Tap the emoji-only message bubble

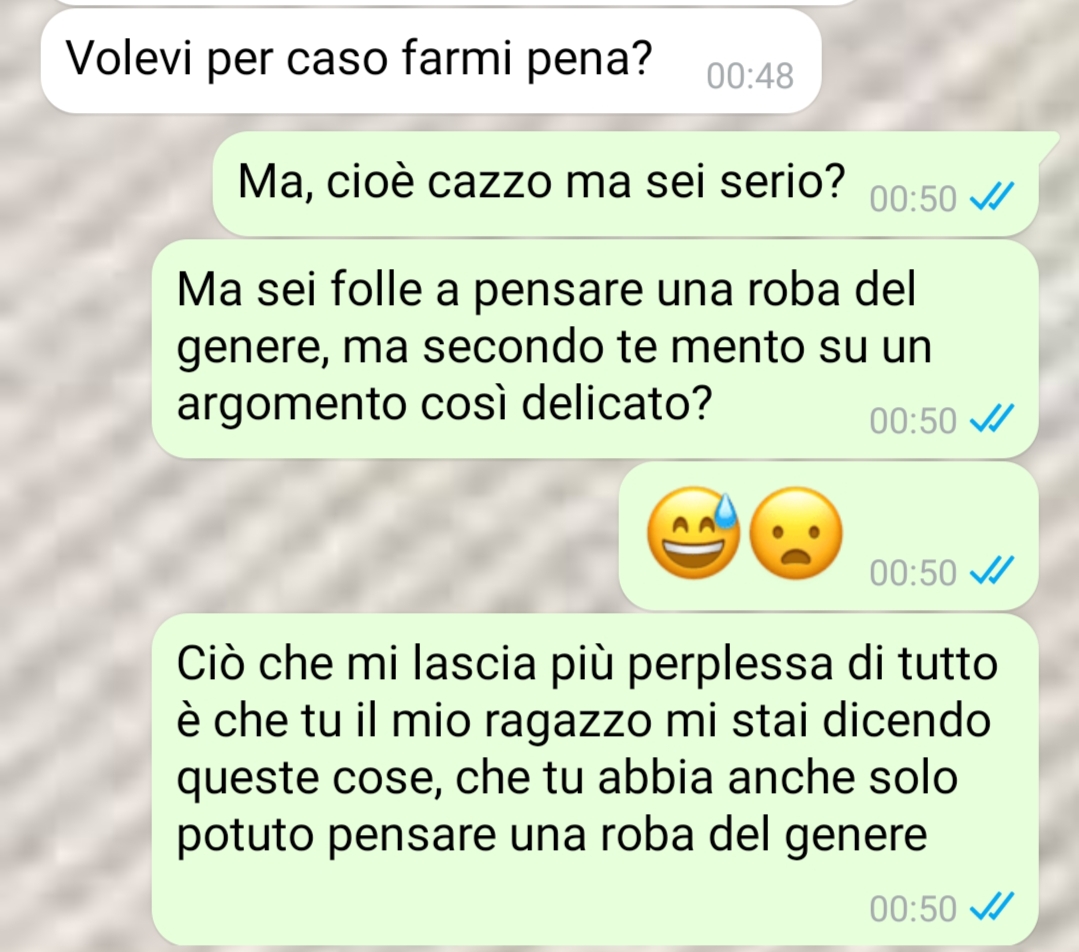(x=829, y=536)
